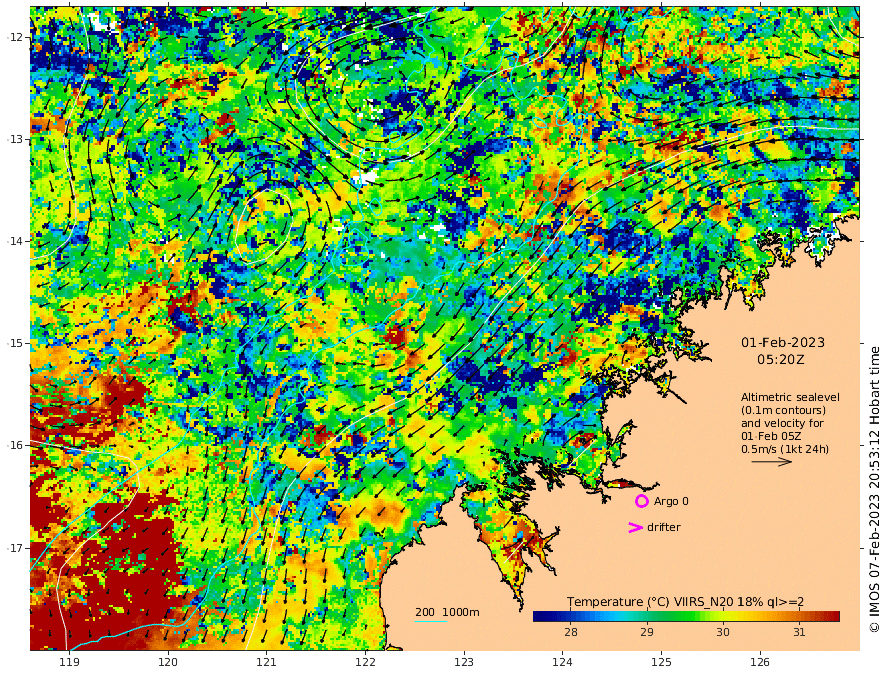This screenshot has height=680, width=880.
Task: Click the date label 01-Feb-2023
Action: [783, 342]
